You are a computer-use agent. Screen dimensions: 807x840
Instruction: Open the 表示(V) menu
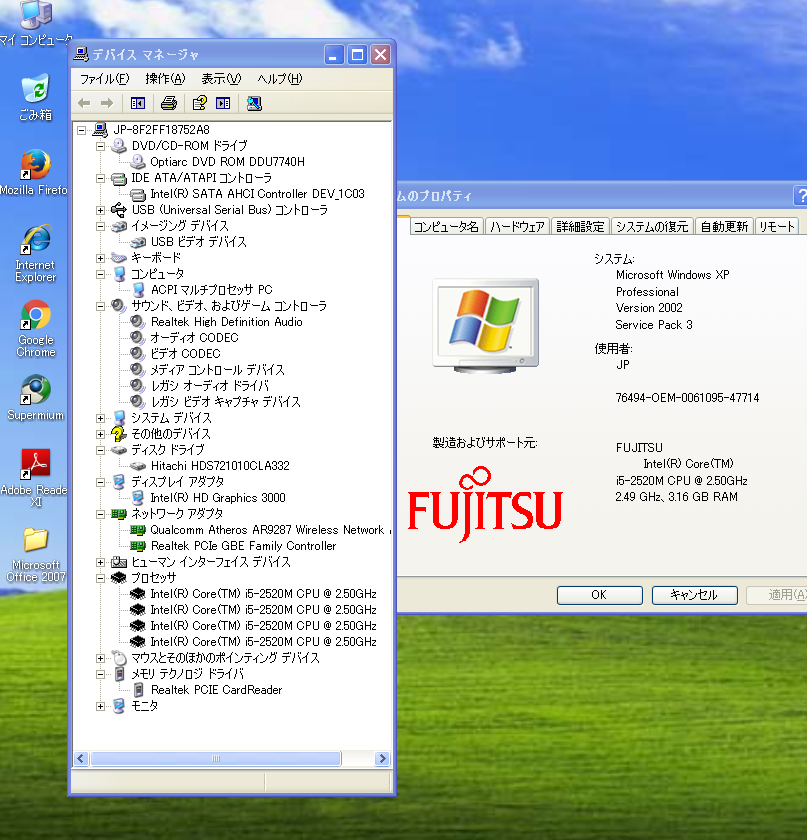tap(221, 79)
